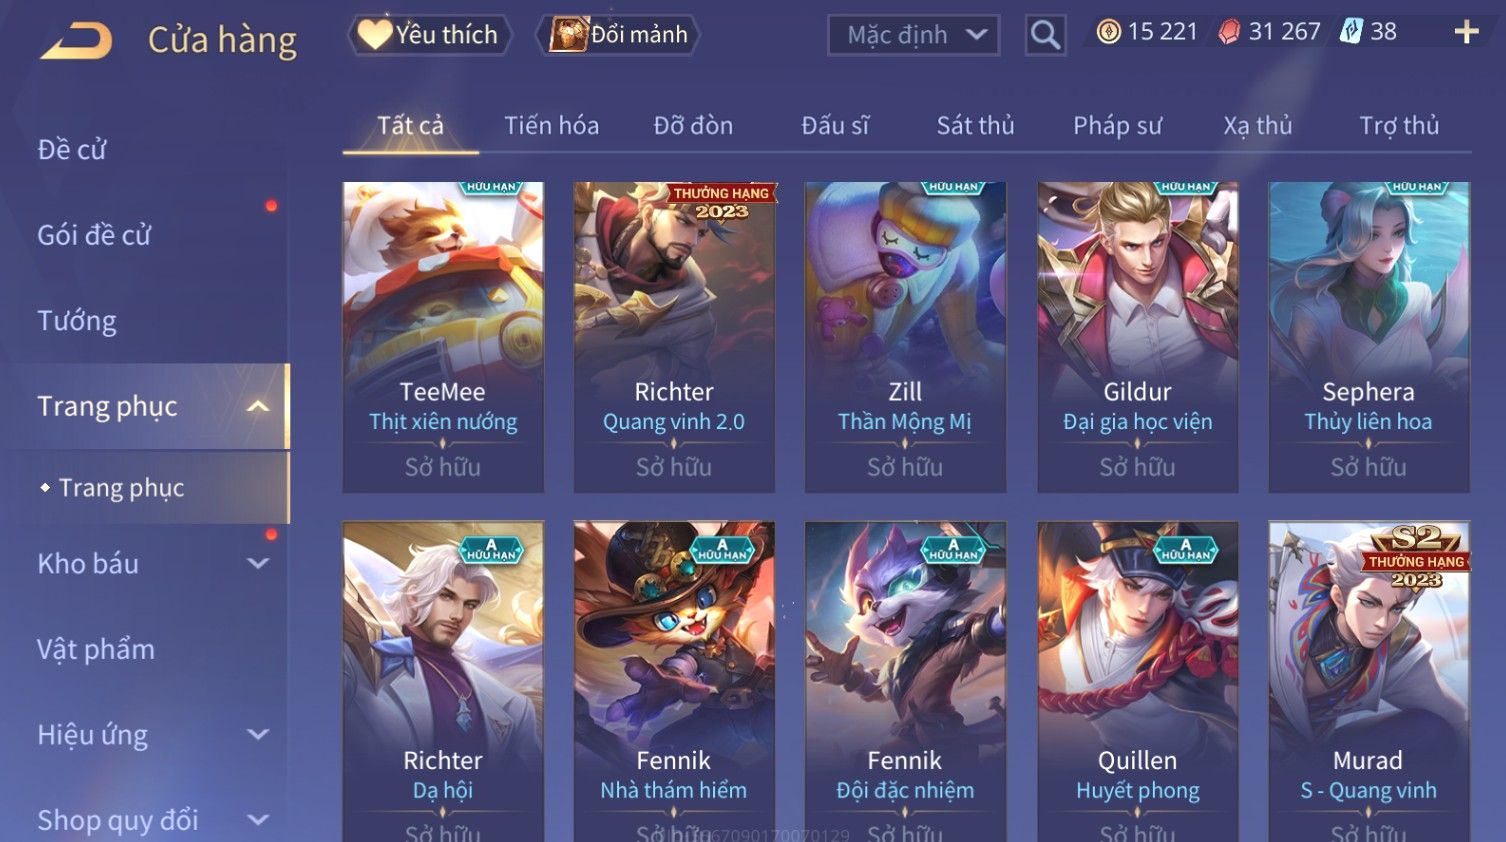The image size is (1506, 842).
Task: Expand the Hiệu ứng sidebar section
Action: pos(258,734)
